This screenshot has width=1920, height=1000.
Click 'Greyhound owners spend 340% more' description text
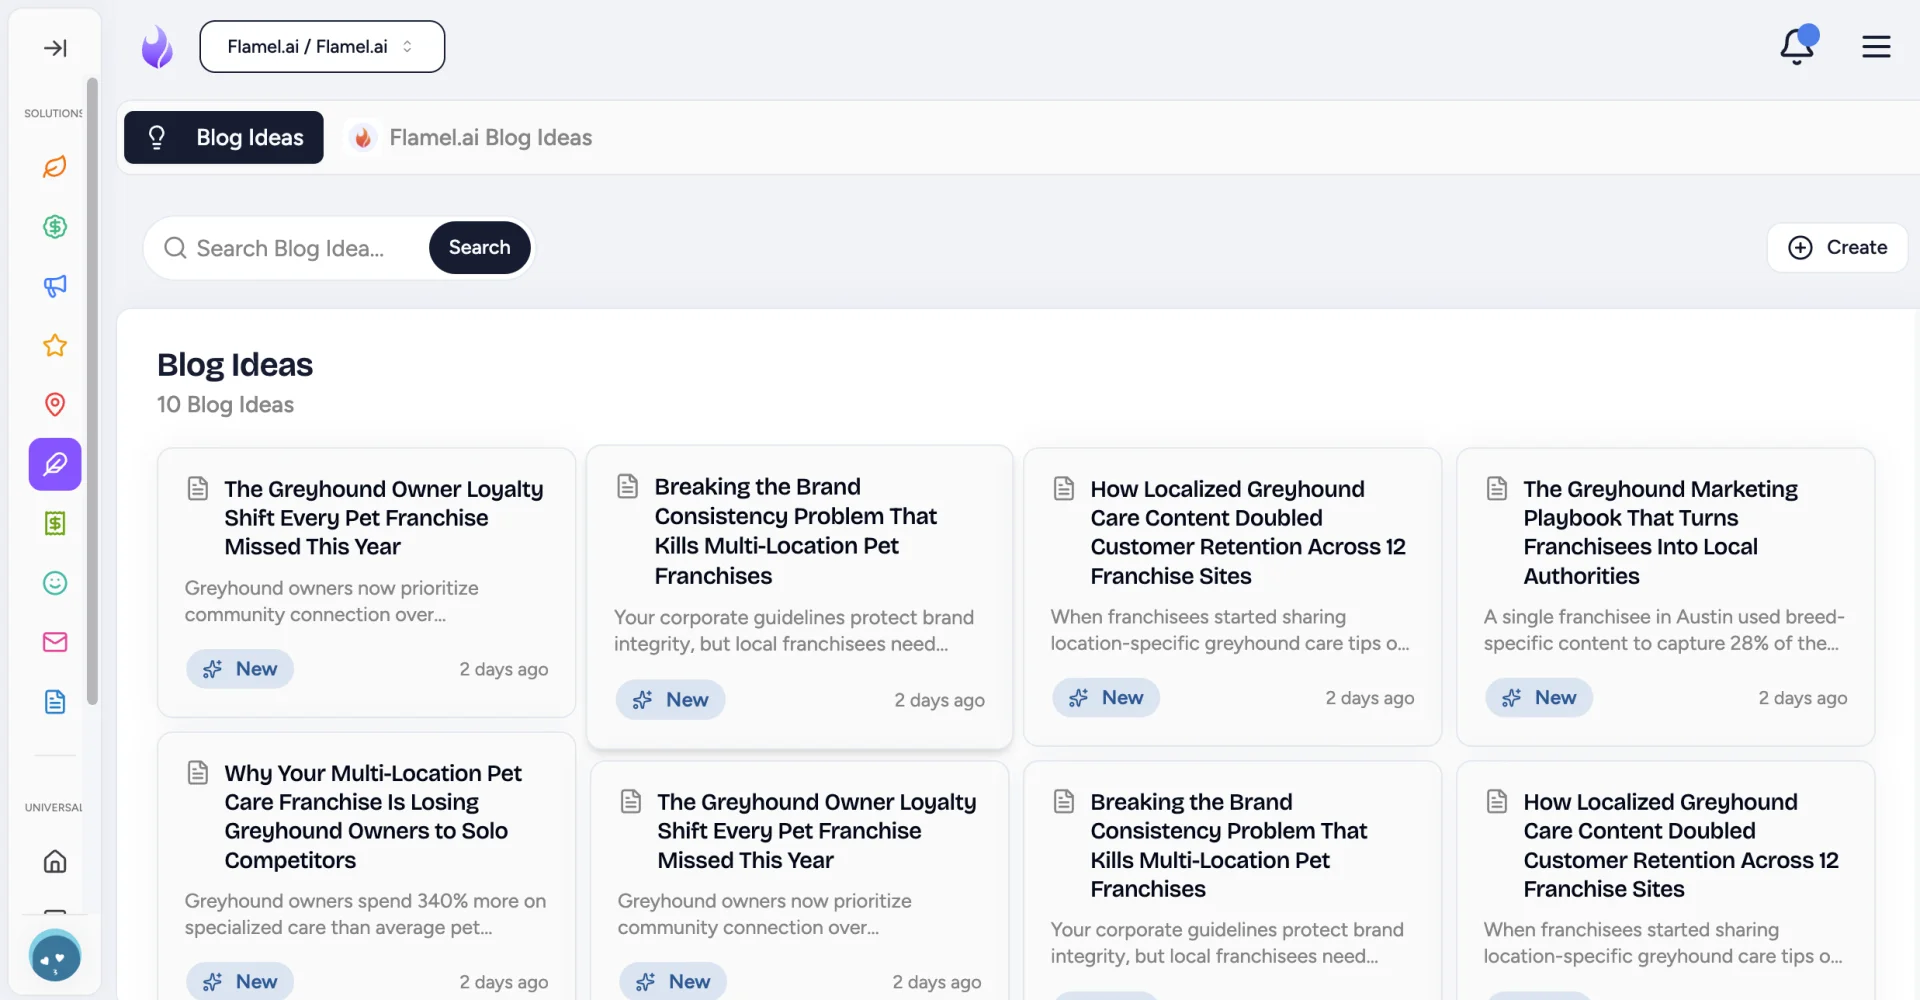pos(365,914)
